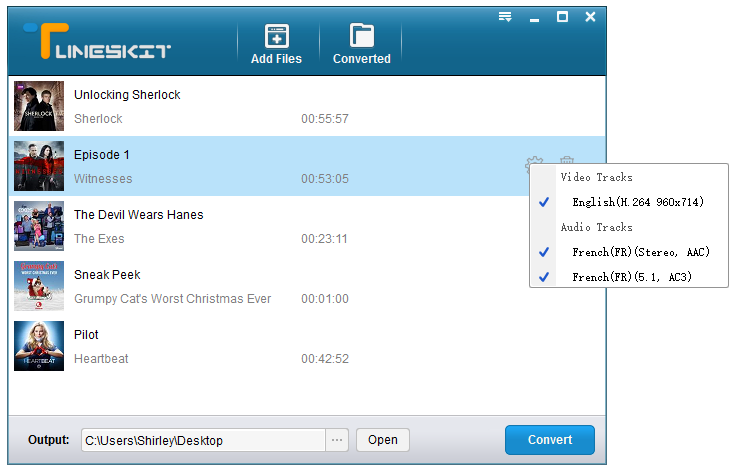Click the trash delete icon on Episode 1 row
Screen dimensions: 734x470
[x=567, y=160]
